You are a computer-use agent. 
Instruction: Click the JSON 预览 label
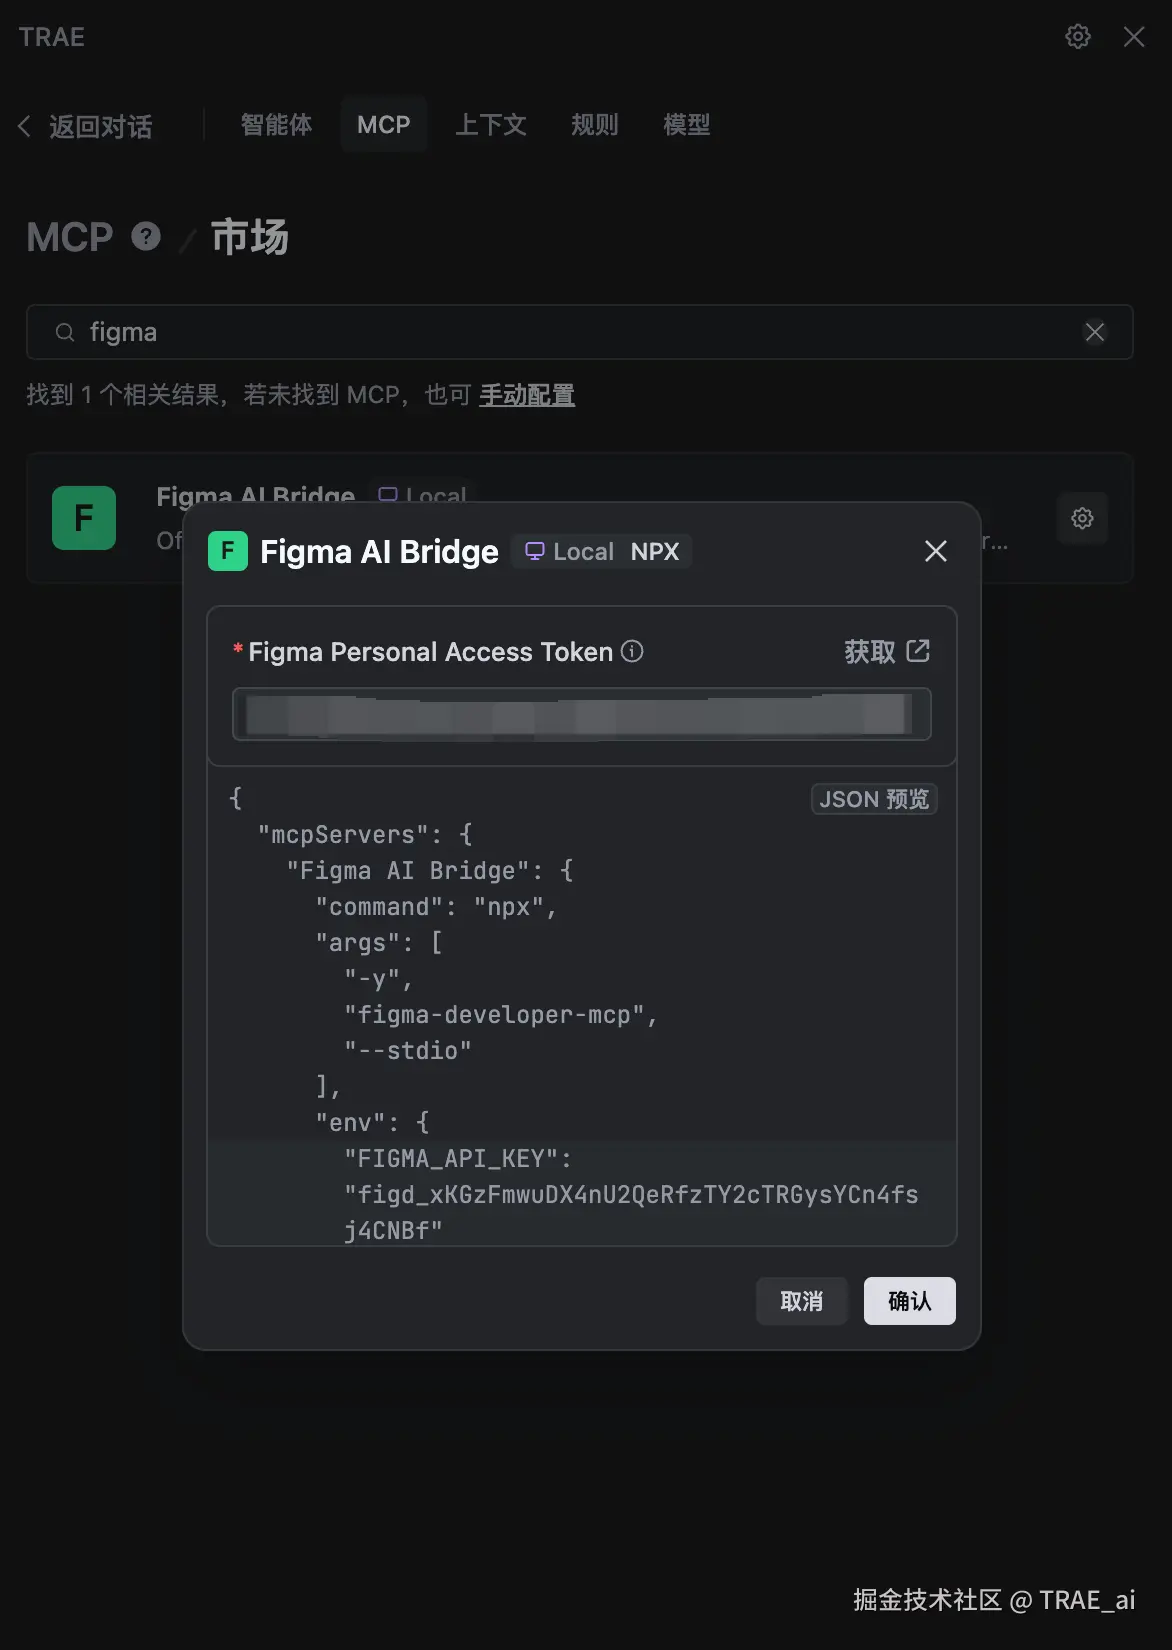coord(873,799)
